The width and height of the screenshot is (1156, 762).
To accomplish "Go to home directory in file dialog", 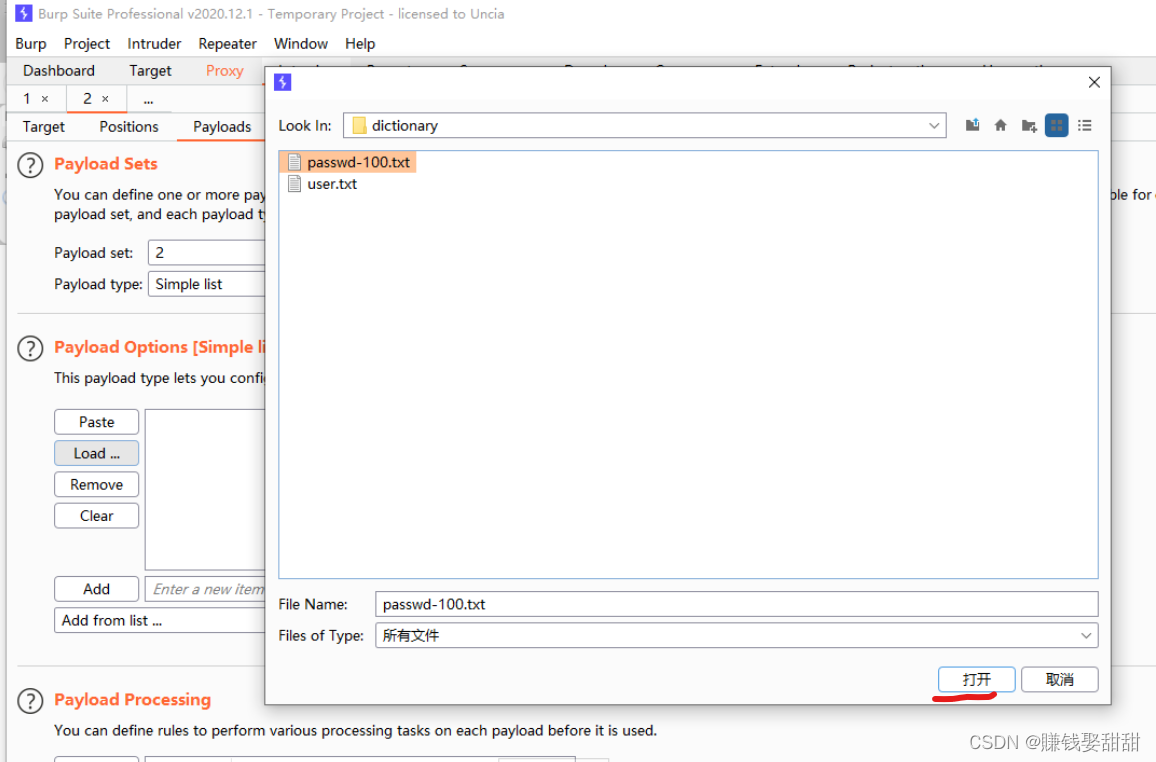I will tap(1000, 125).
